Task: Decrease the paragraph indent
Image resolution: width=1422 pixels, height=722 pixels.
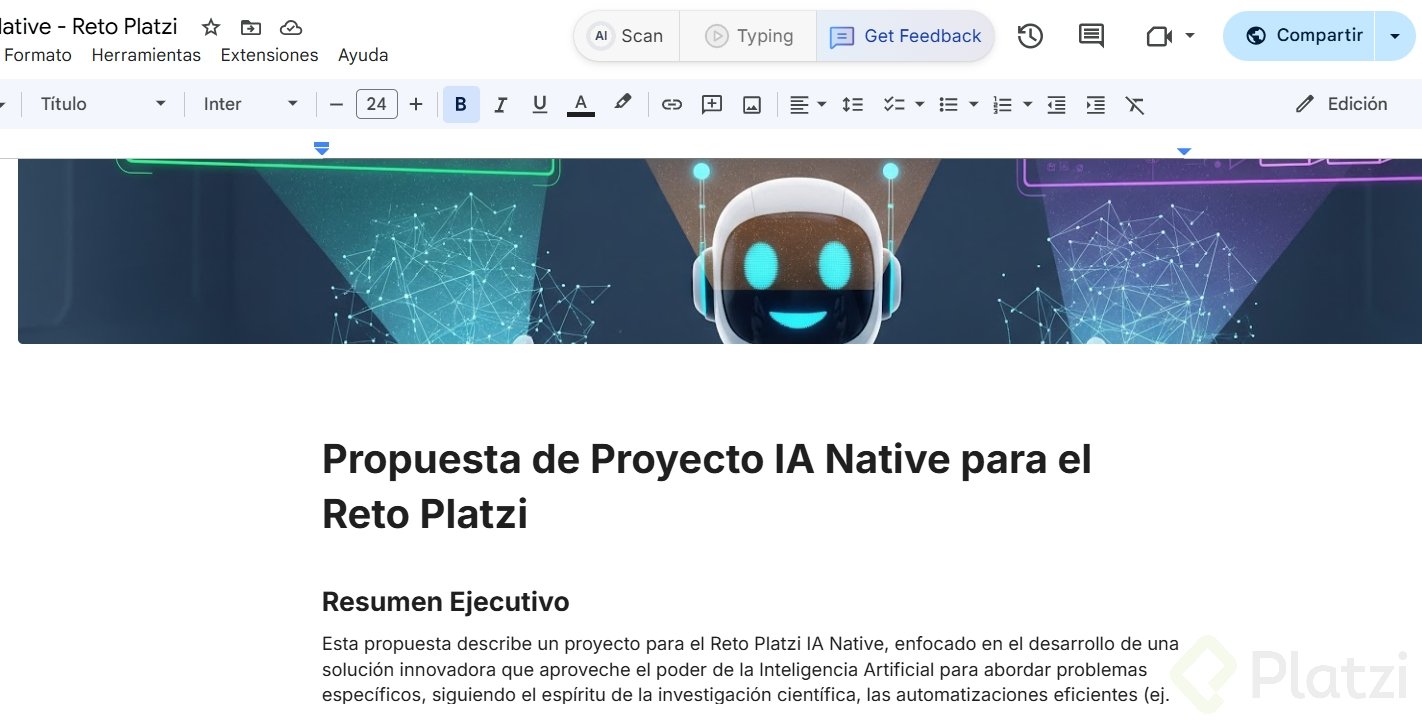Action: point(1056,104)
